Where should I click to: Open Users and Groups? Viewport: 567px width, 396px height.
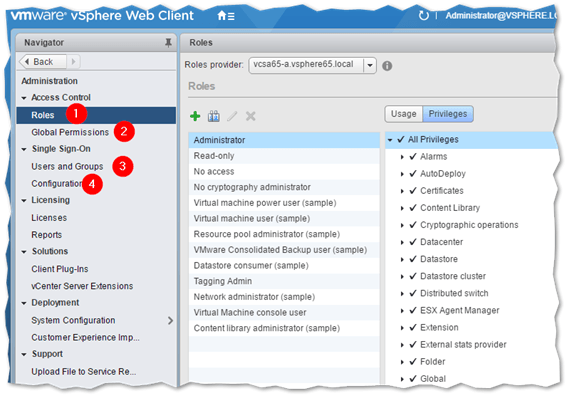coord(67,166)
